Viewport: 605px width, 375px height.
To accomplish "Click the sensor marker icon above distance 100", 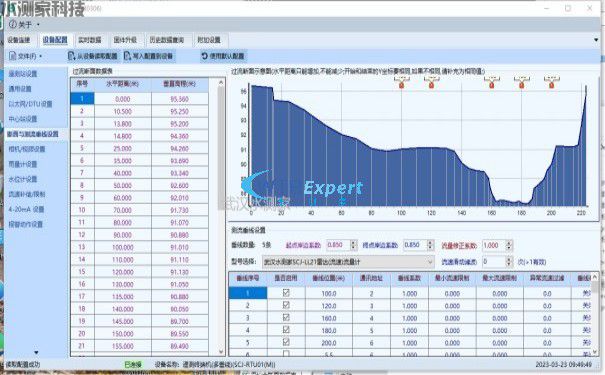I will [401, 82].
